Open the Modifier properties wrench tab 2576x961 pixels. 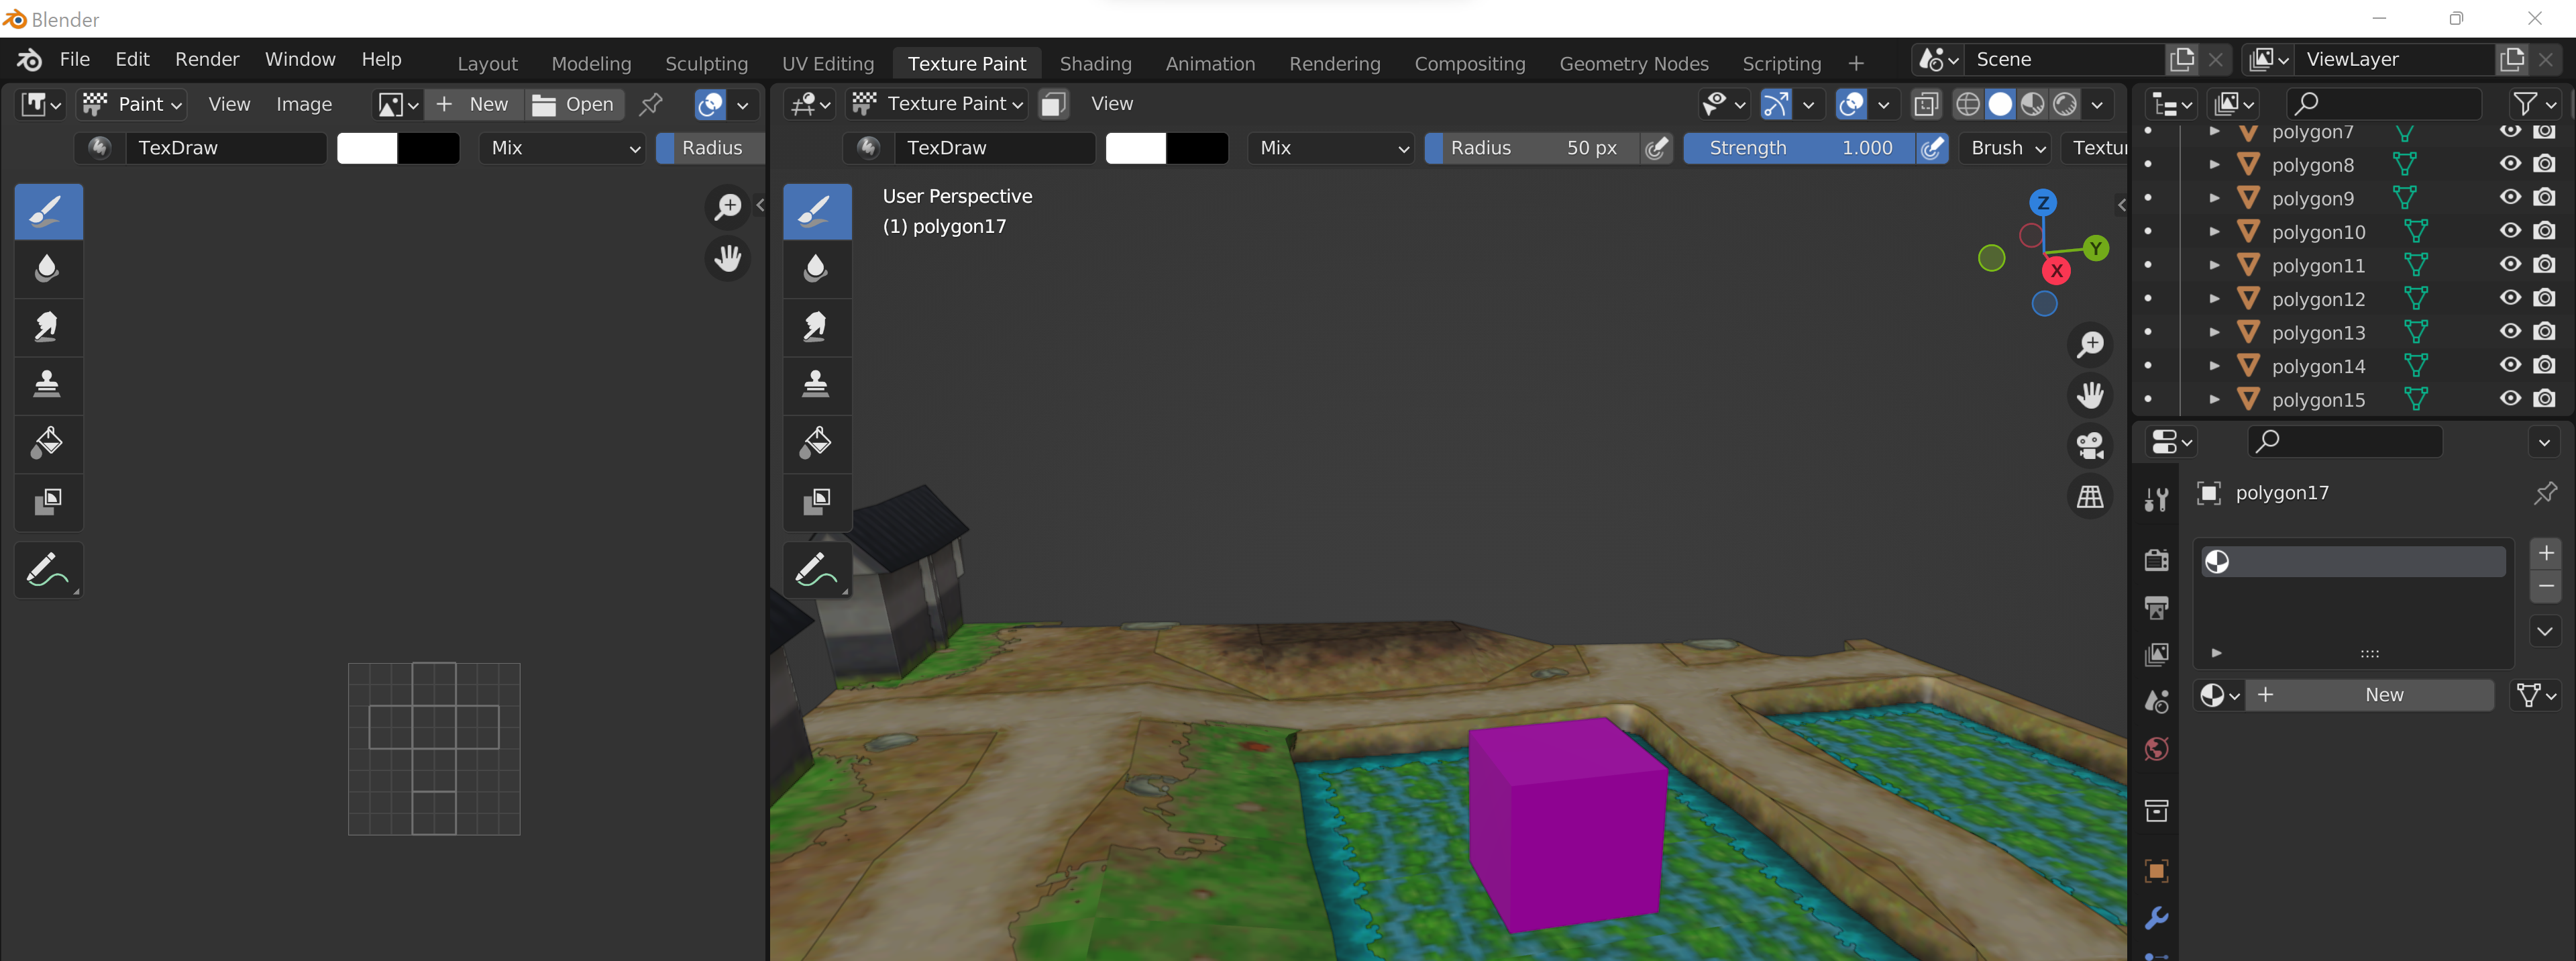pos(2156,917)
